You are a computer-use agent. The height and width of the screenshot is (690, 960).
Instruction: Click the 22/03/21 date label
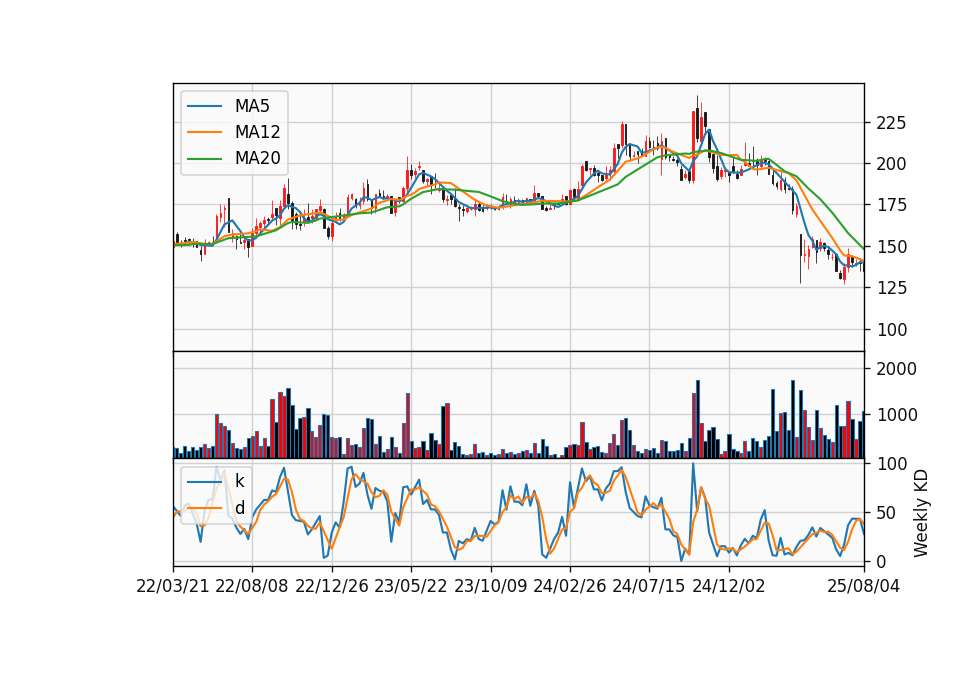[173, 586]
